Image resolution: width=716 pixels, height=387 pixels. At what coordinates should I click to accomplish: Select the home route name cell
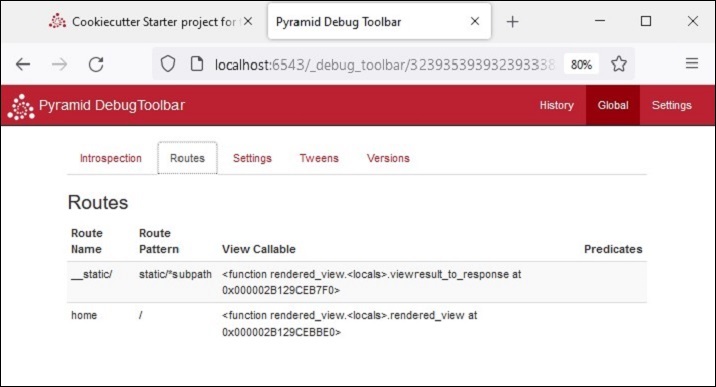tap(84, 315)
